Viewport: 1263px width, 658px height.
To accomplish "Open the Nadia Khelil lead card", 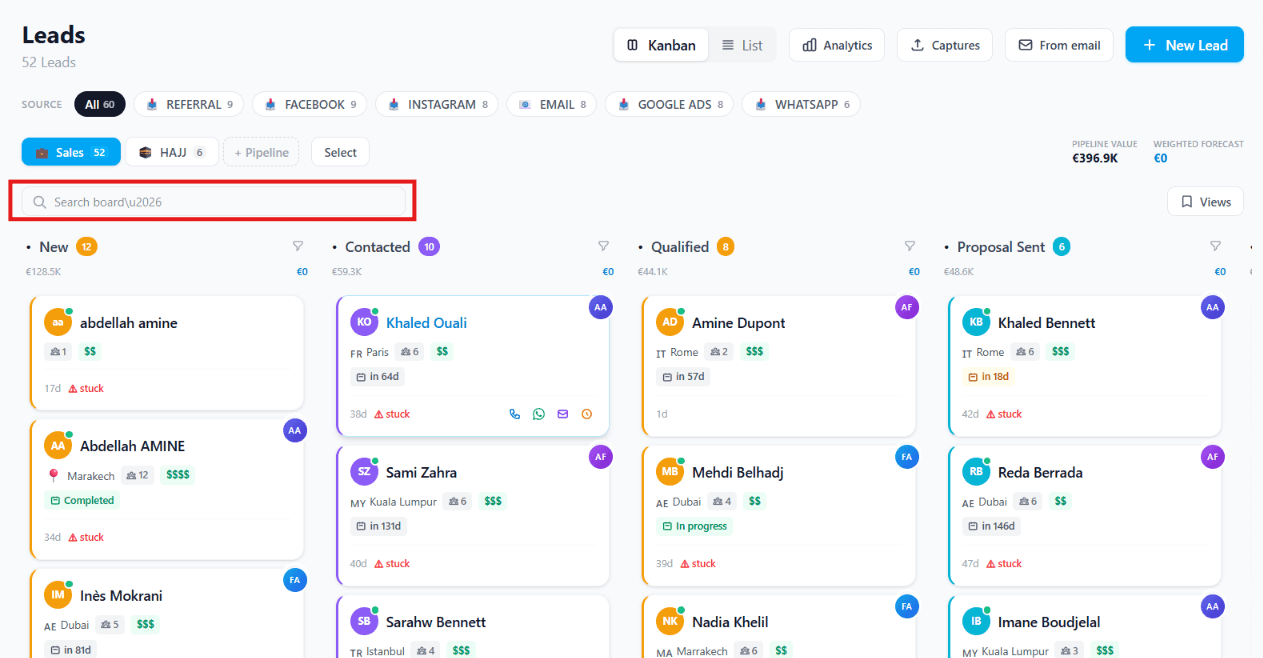I will click(779, 626).
